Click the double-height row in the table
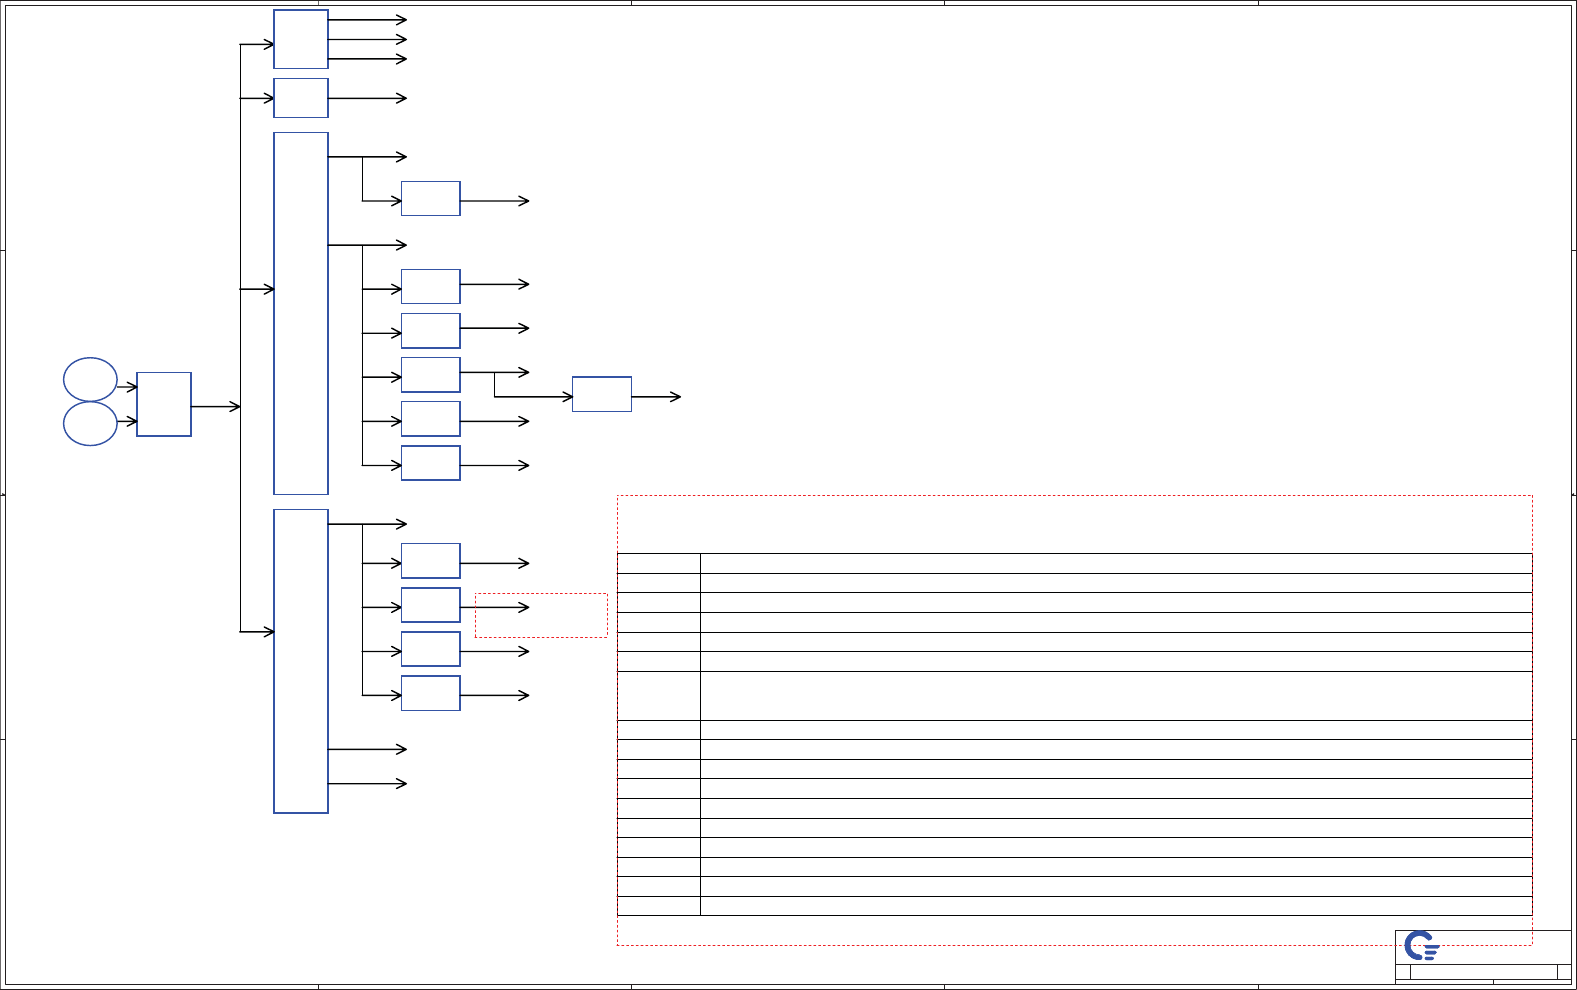1577x990 pixels. coord(1075,695)
